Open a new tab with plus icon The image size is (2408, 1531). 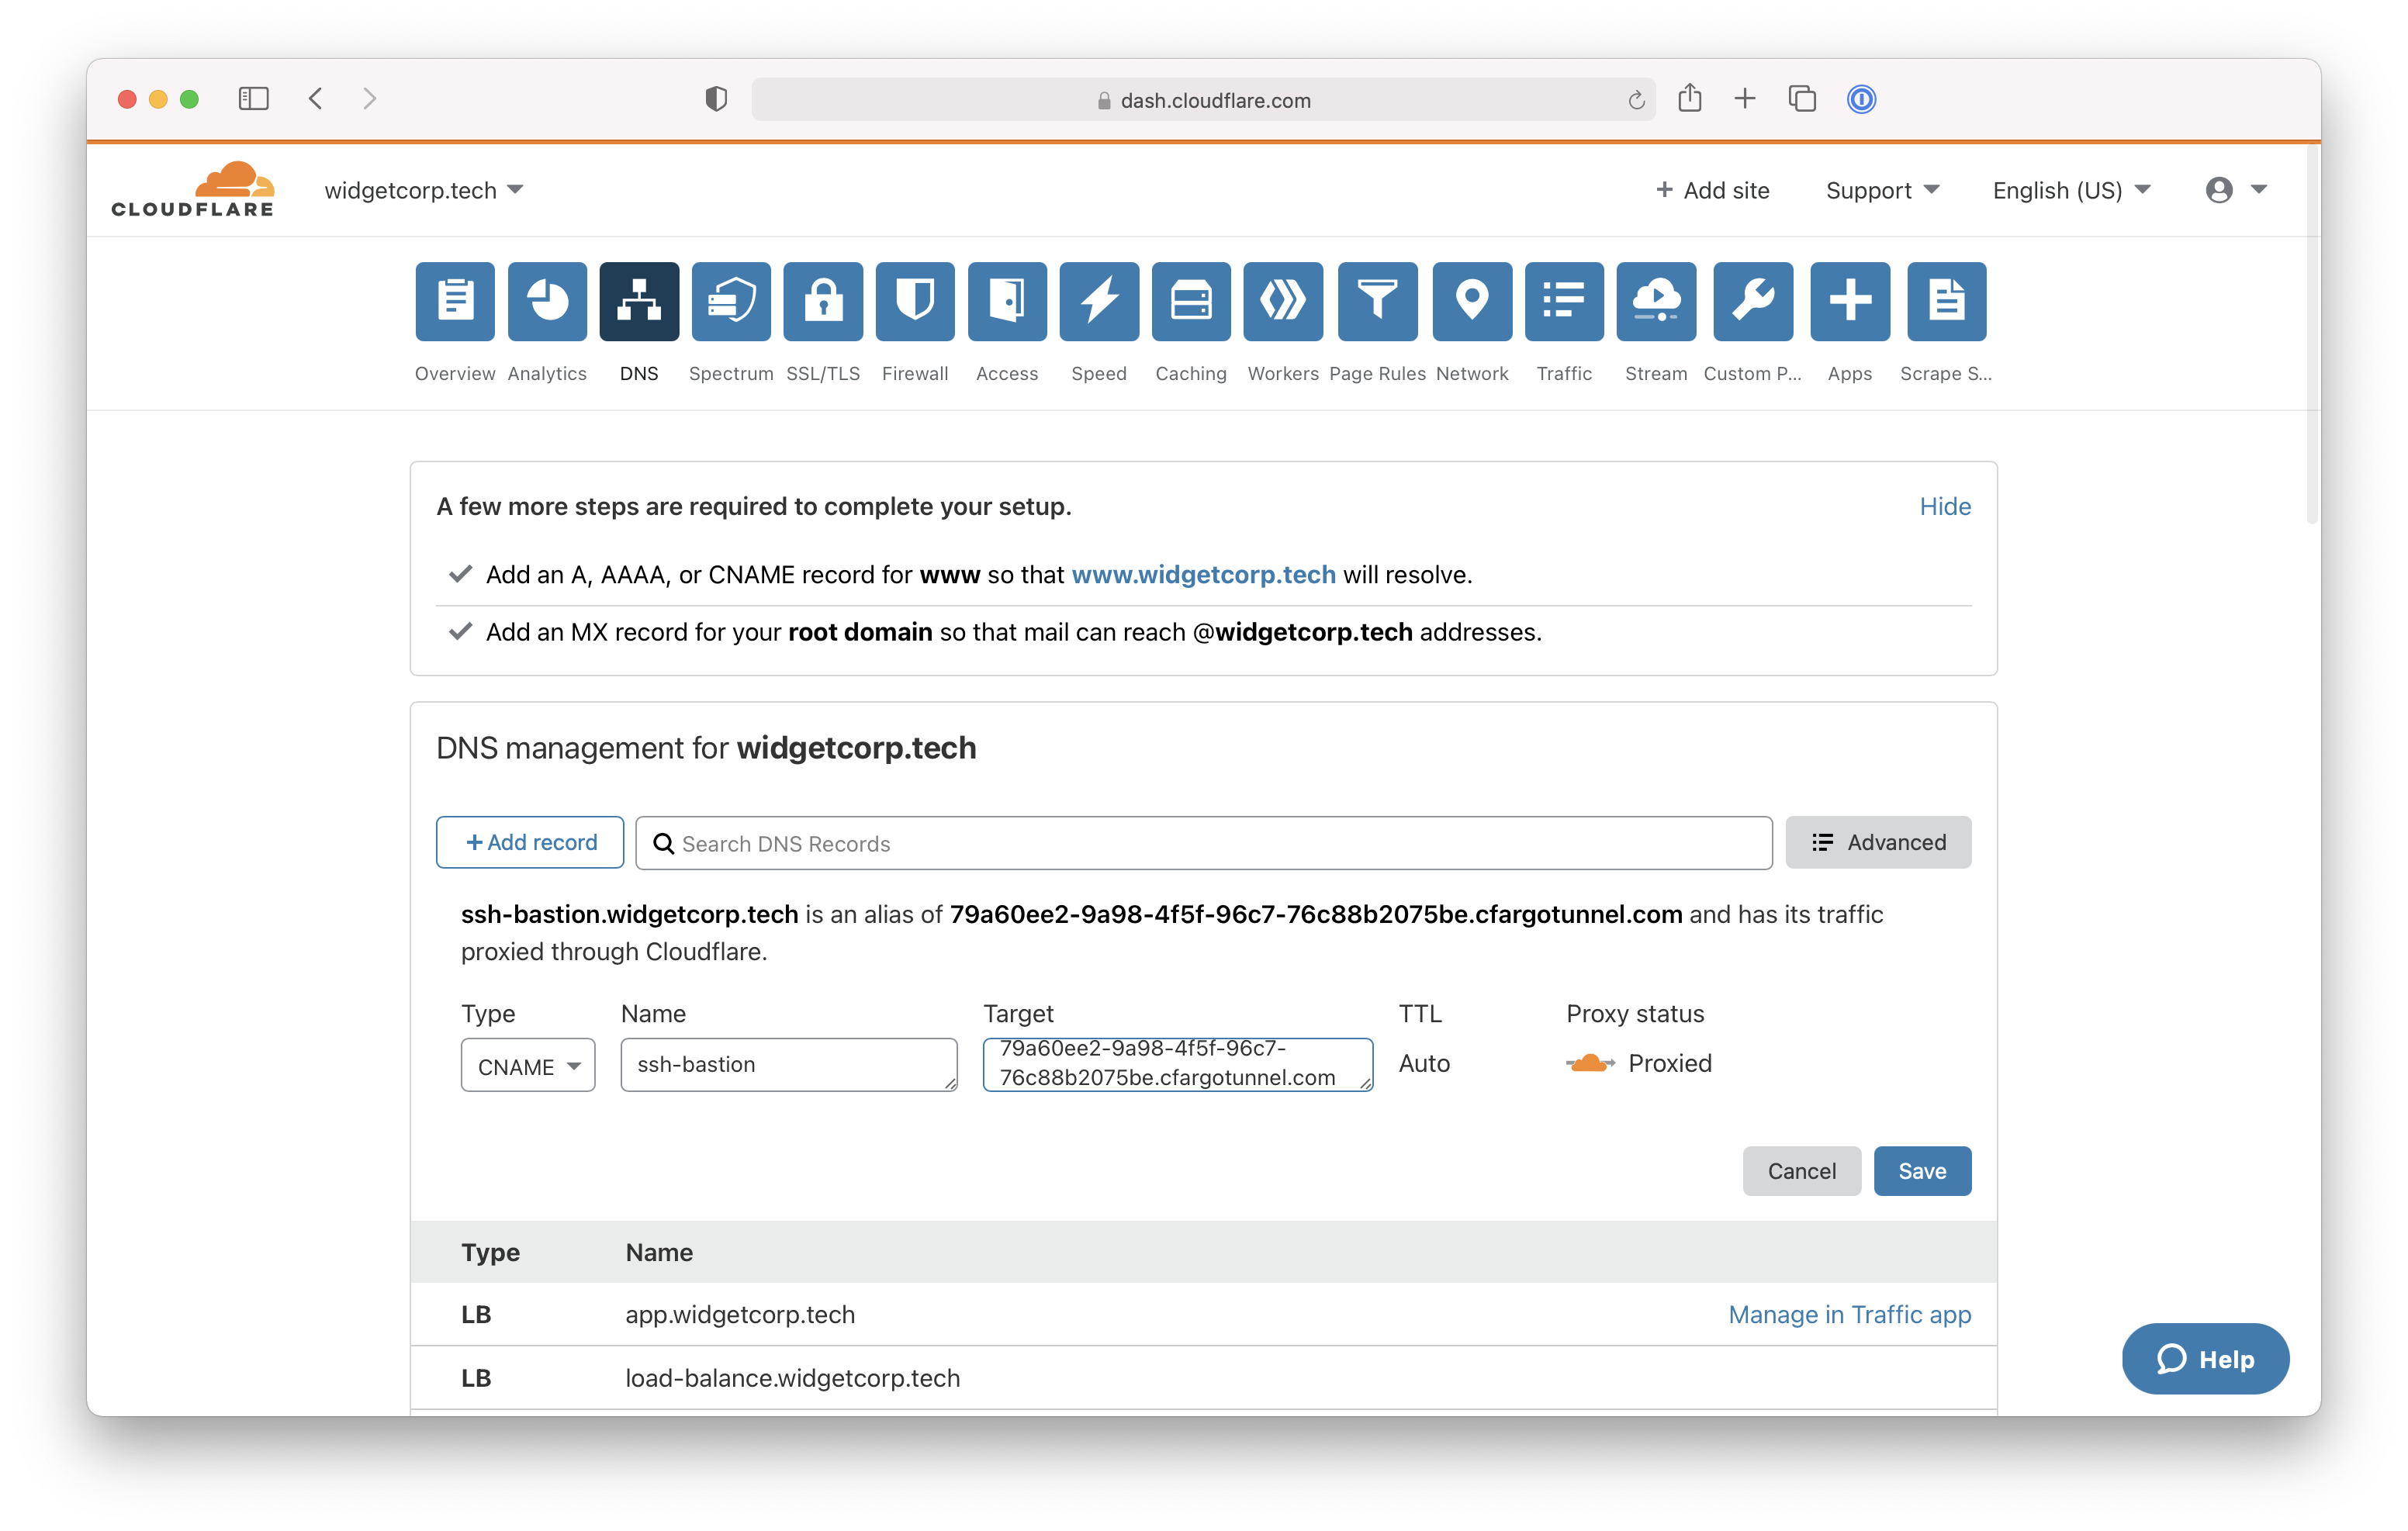1745,98
